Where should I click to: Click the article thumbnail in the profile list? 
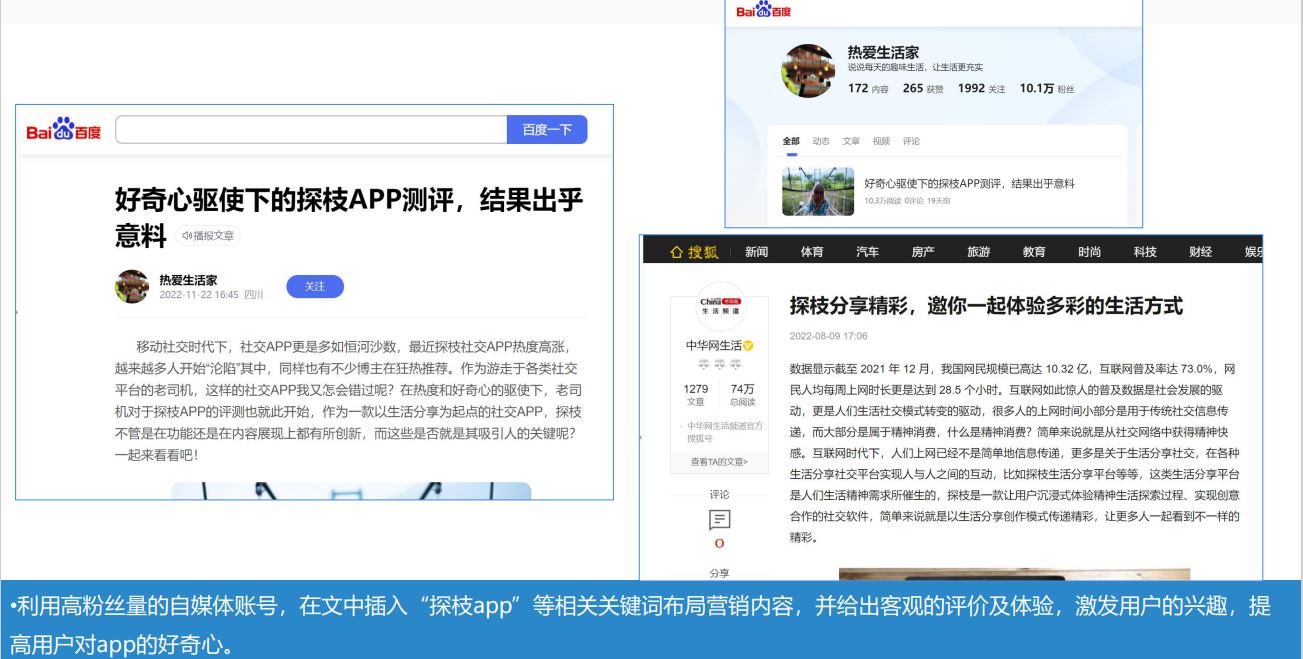coord(818,191)
